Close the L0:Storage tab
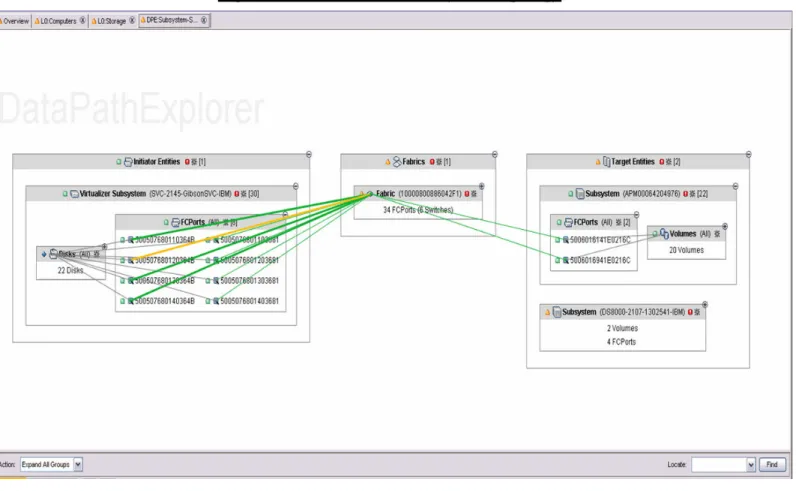 132,20
